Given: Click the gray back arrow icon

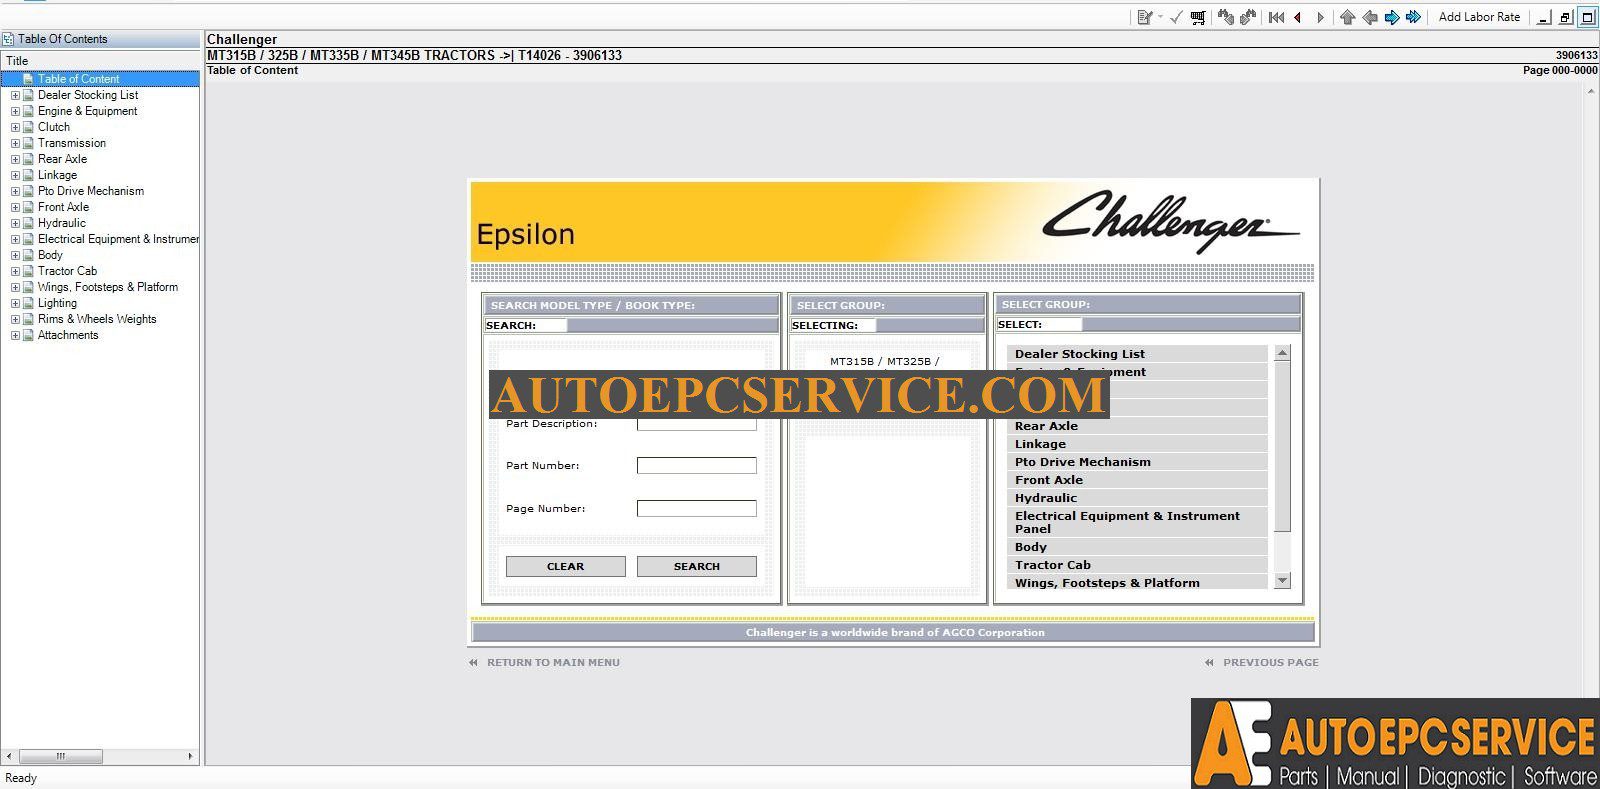Looking at the screenshot, I should click(1370, 17).
